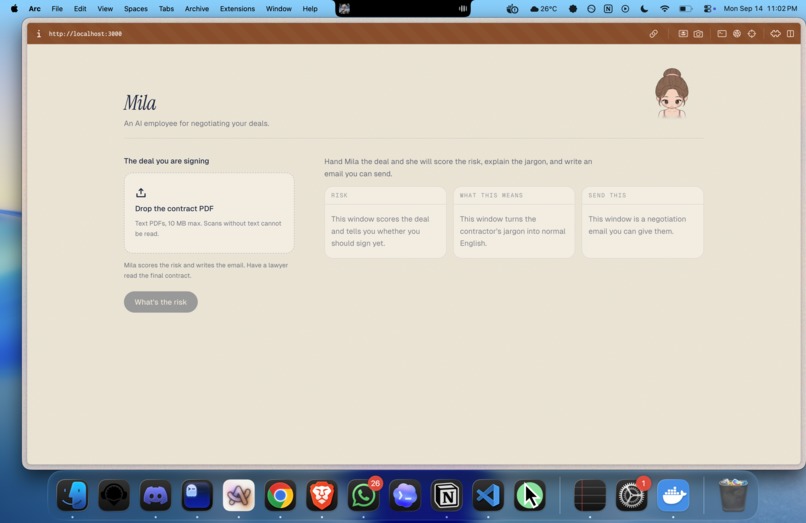
Task: Toggle split view icon in toolbar
Action: 790,33
